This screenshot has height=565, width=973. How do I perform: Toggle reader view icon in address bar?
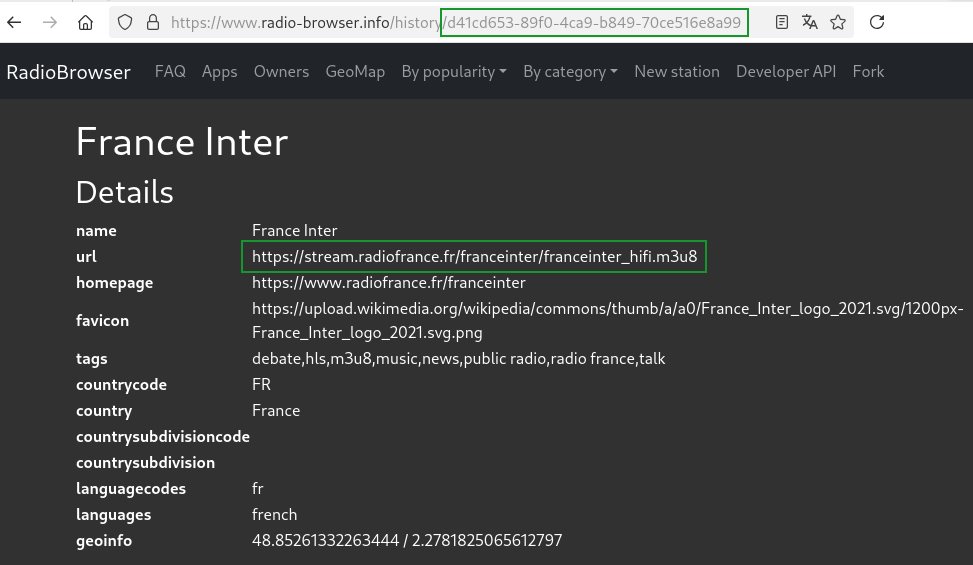click(x=782, y=22)
